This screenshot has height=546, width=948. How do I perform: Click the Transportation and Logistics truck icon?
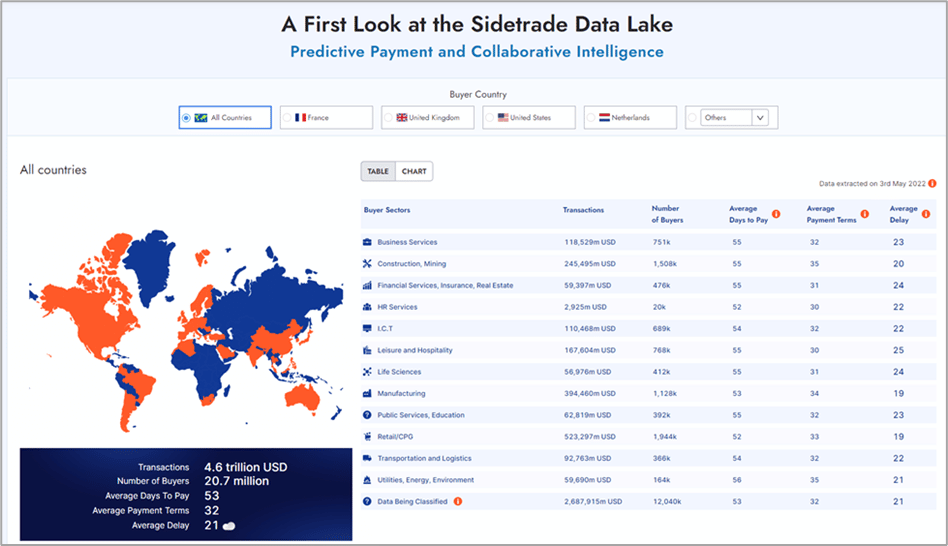pyautogui.click(x=367, y=458)
